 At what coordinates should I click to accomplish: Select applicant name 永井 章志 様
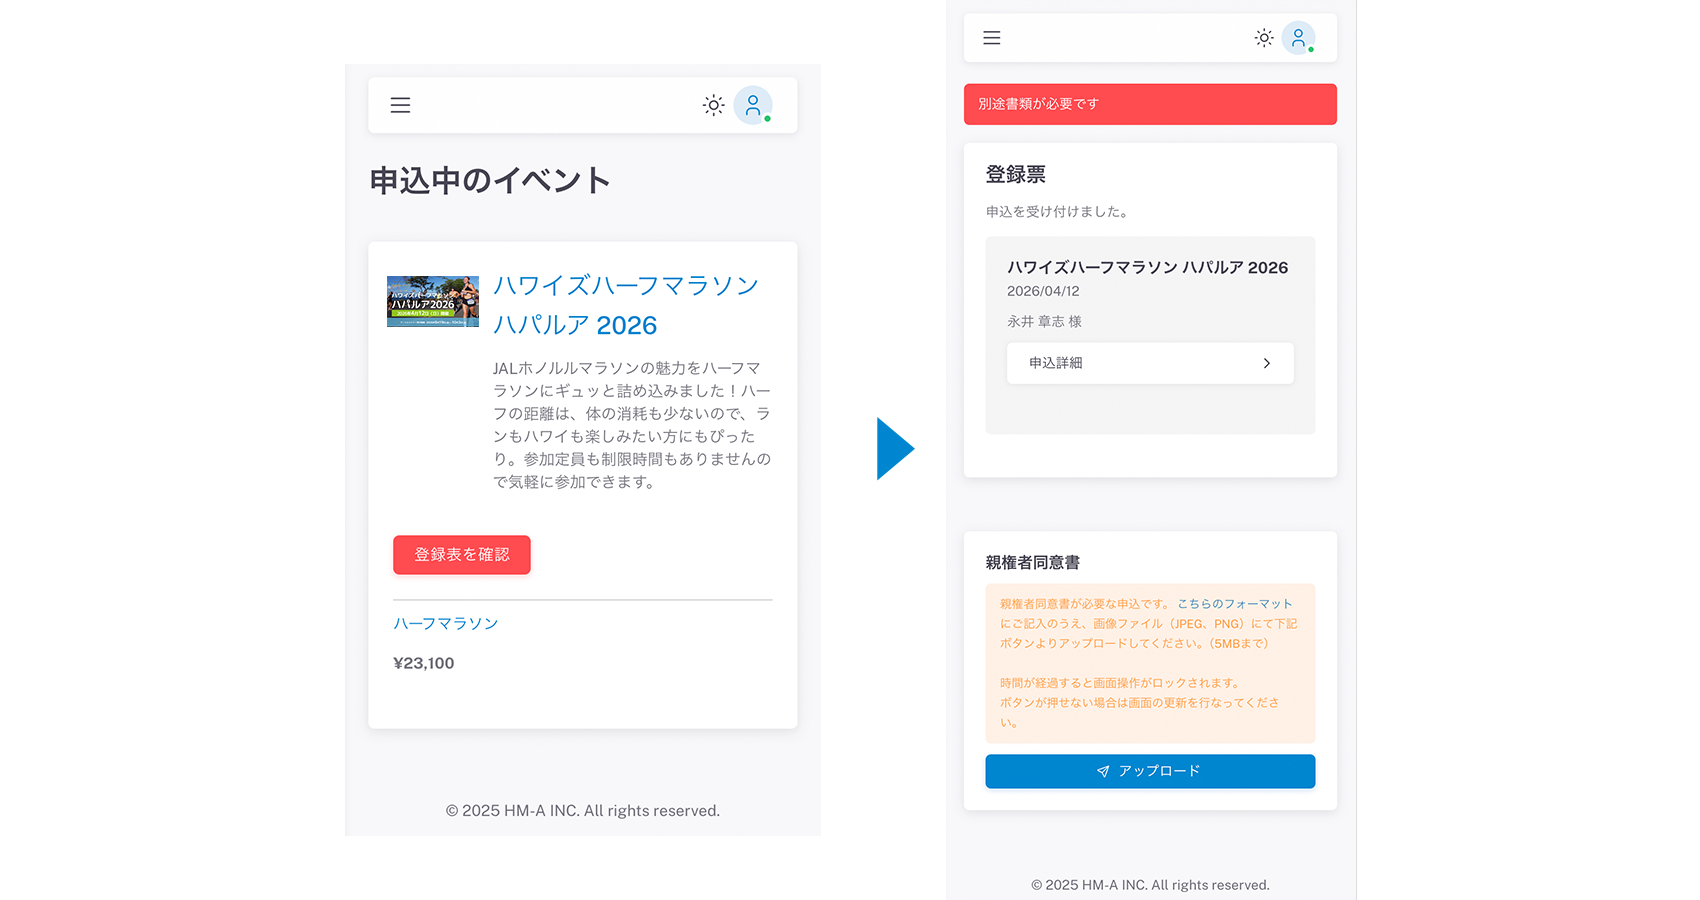pos(1044,322)
